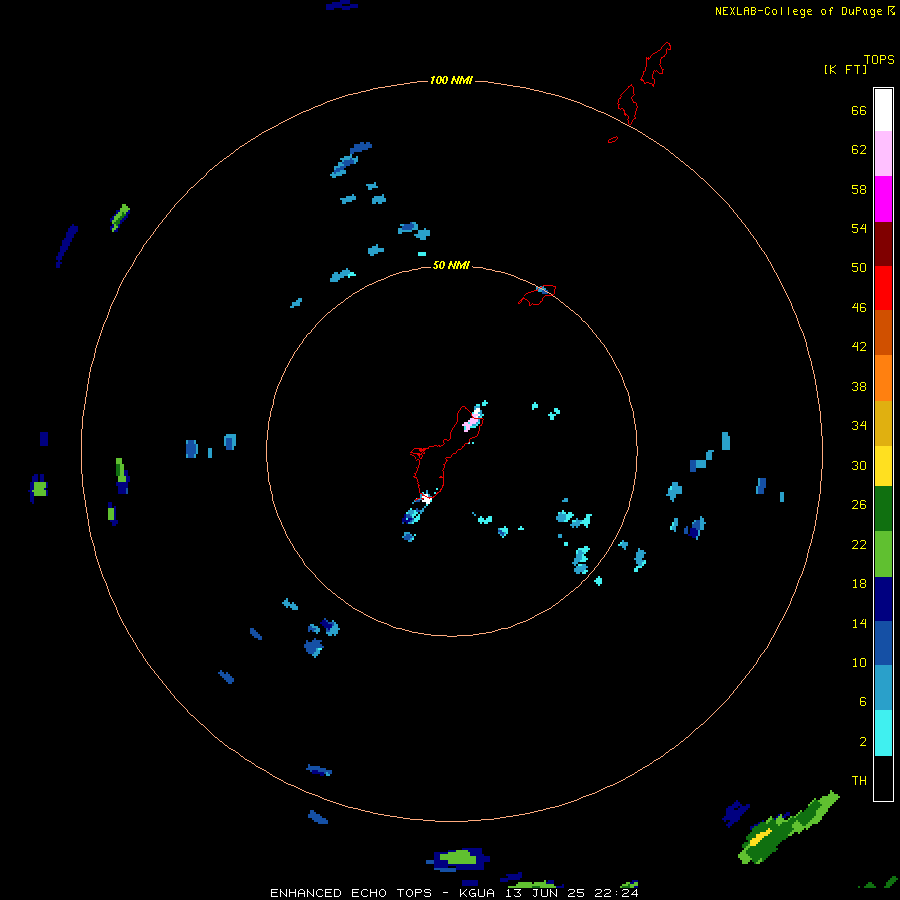Click the light green 26 K FT swatch

tap(883, 554)
